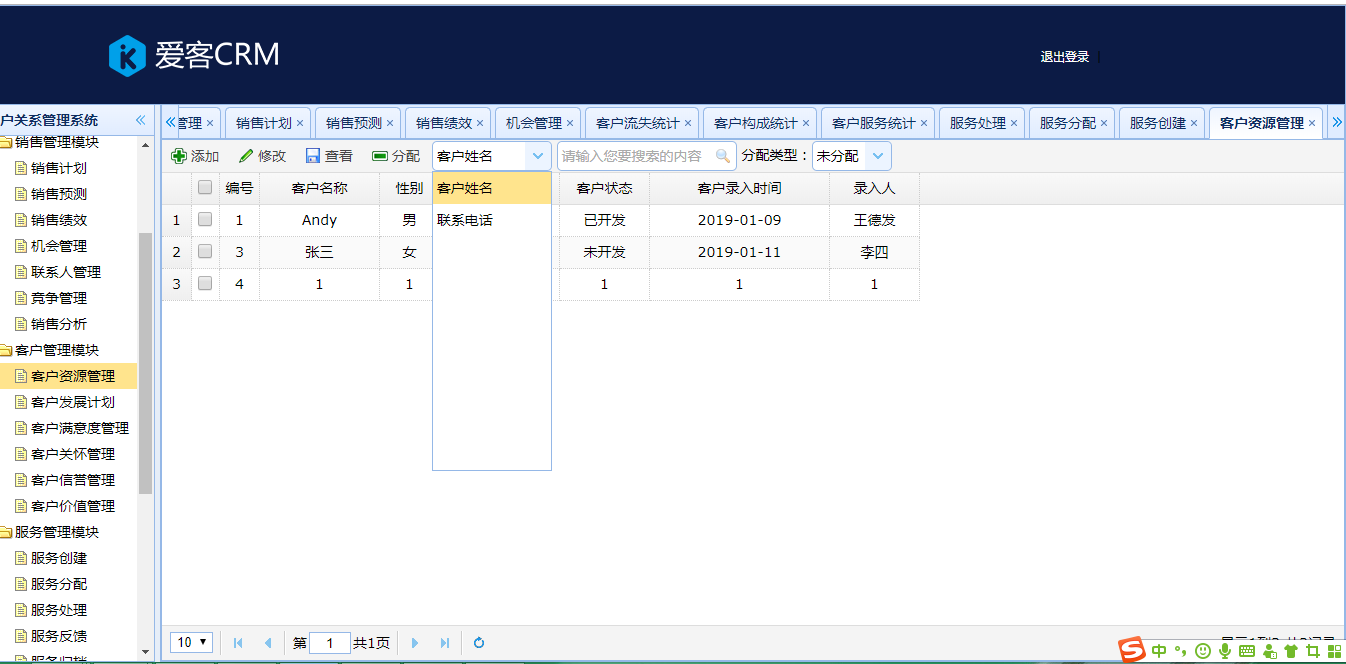Check the Andy row checkbox
The height and width of the screenshot is (664, 1346).
pos(205,219)
